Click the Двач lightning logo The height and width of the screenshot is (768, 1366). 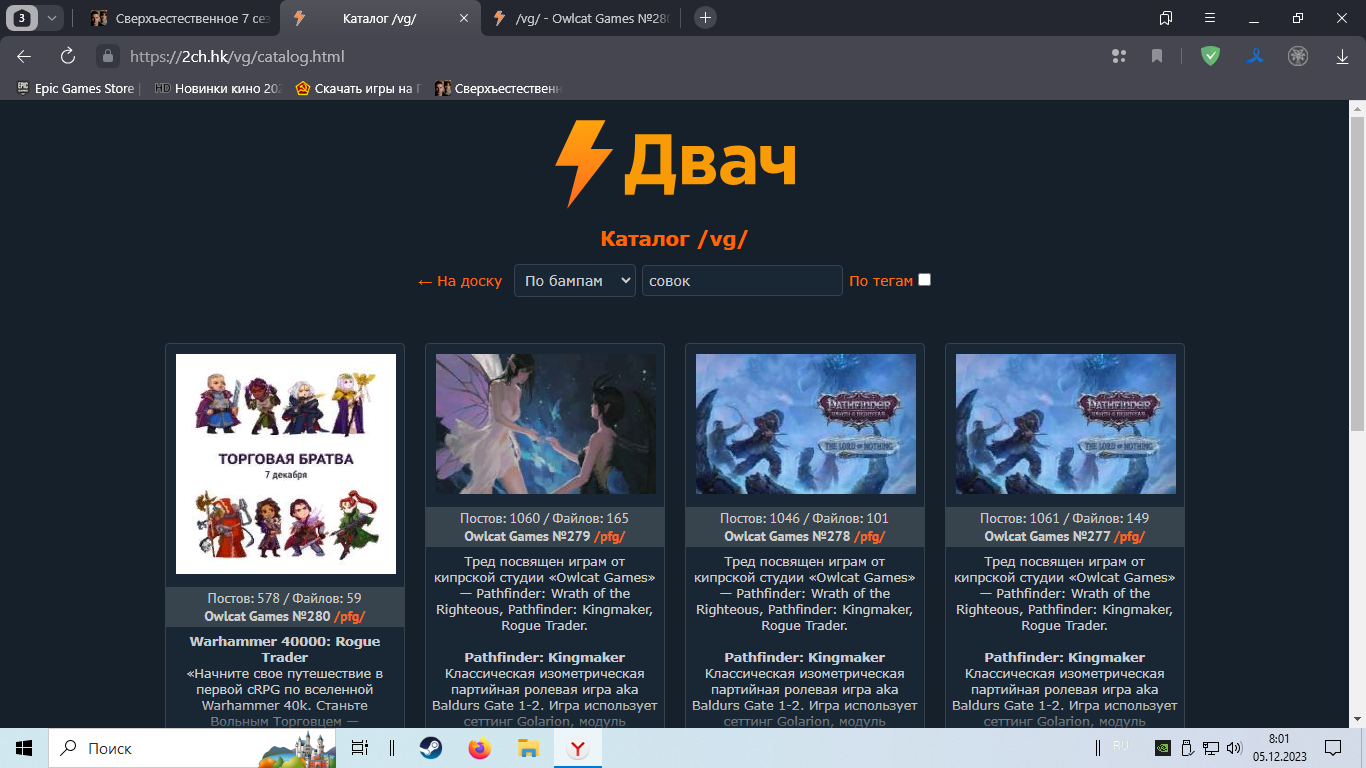pyautogui.click(x=676, y=163)
